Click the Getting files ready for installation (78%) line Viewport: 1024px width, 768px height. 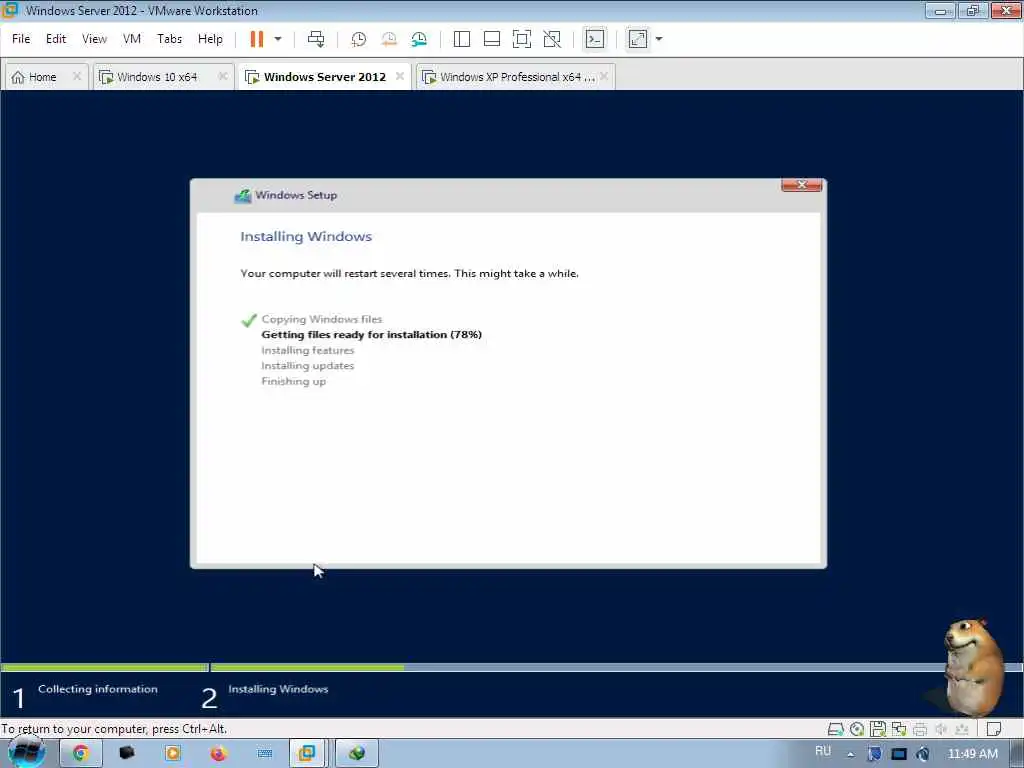pyautogui.click(x=371, y=334)
